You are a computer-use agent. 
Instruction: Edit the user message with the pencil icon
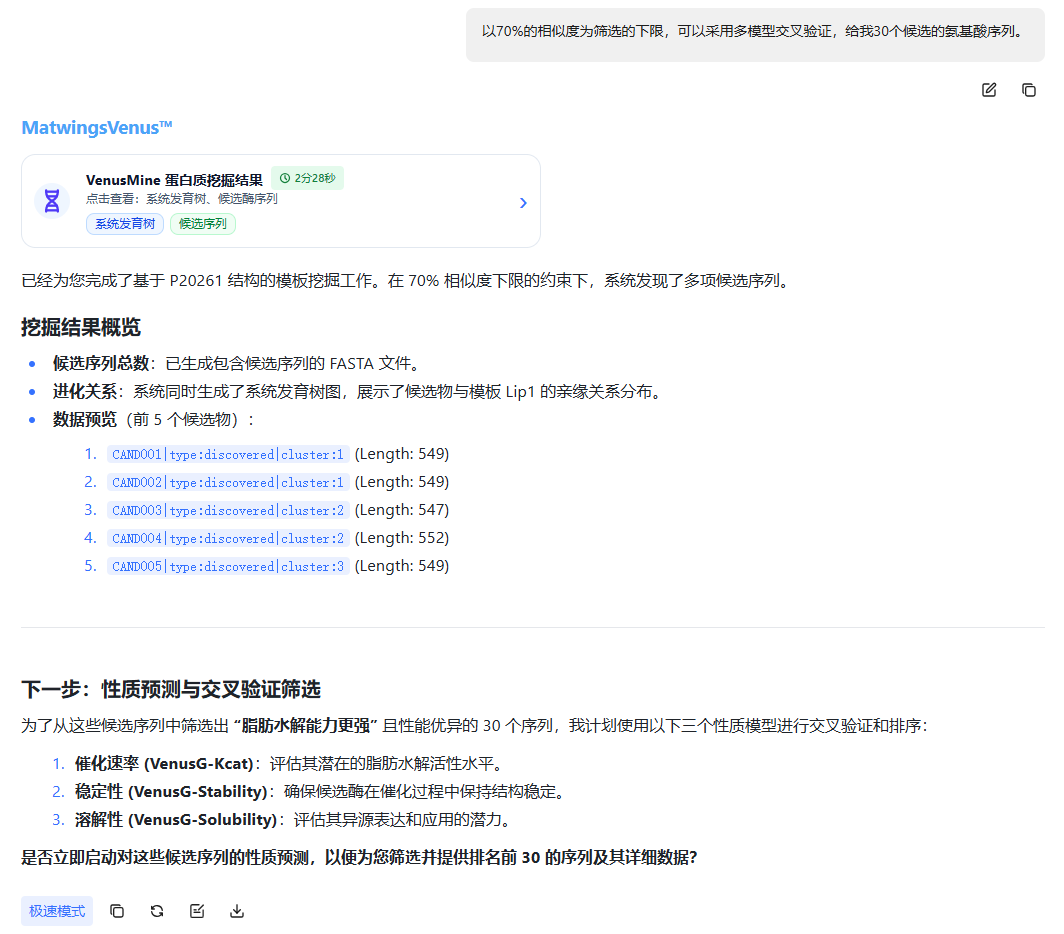[989, 90]
